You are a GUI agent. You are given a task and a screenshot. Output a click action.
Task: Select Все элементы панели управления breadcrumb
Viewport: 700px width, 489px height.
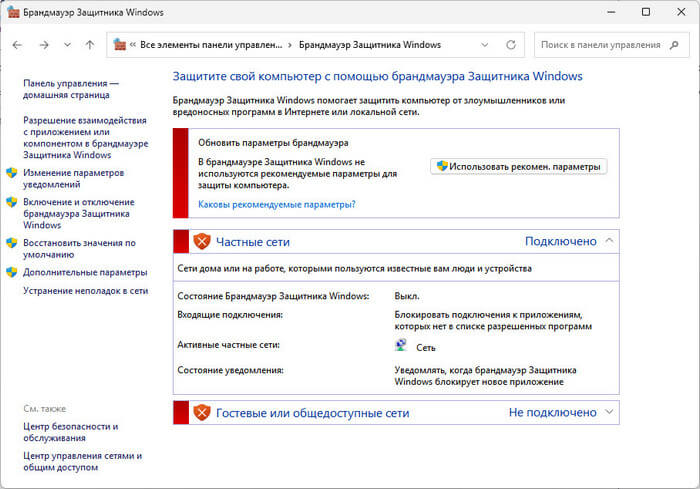pos(212,45)
